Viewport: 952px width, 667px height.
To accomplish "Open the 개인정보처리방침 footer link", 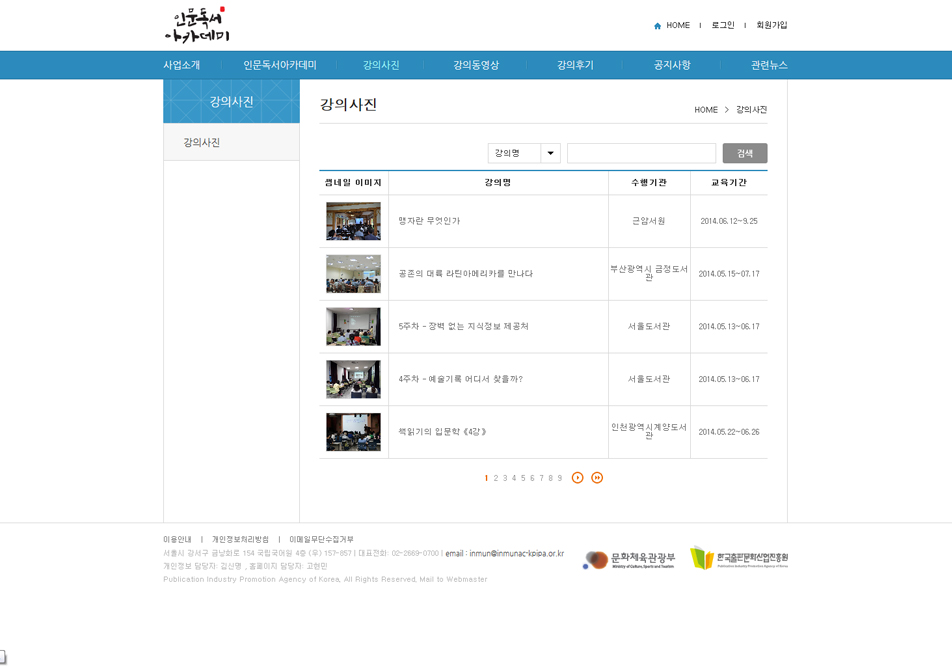I will click(240, 539).
